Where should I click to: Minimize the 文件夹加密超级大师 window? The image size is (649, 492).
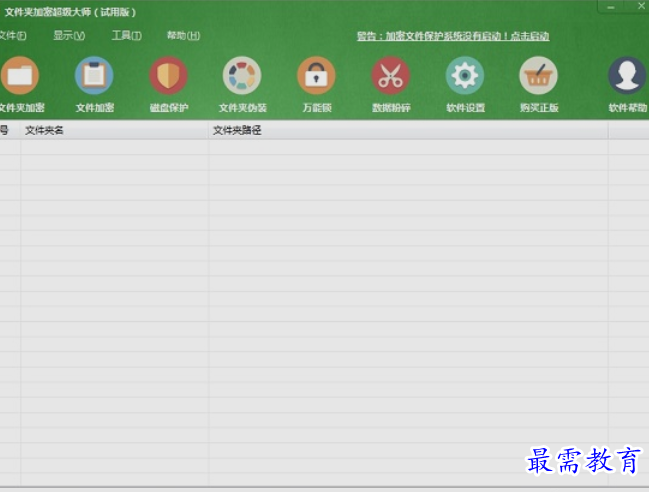[611, 7]
